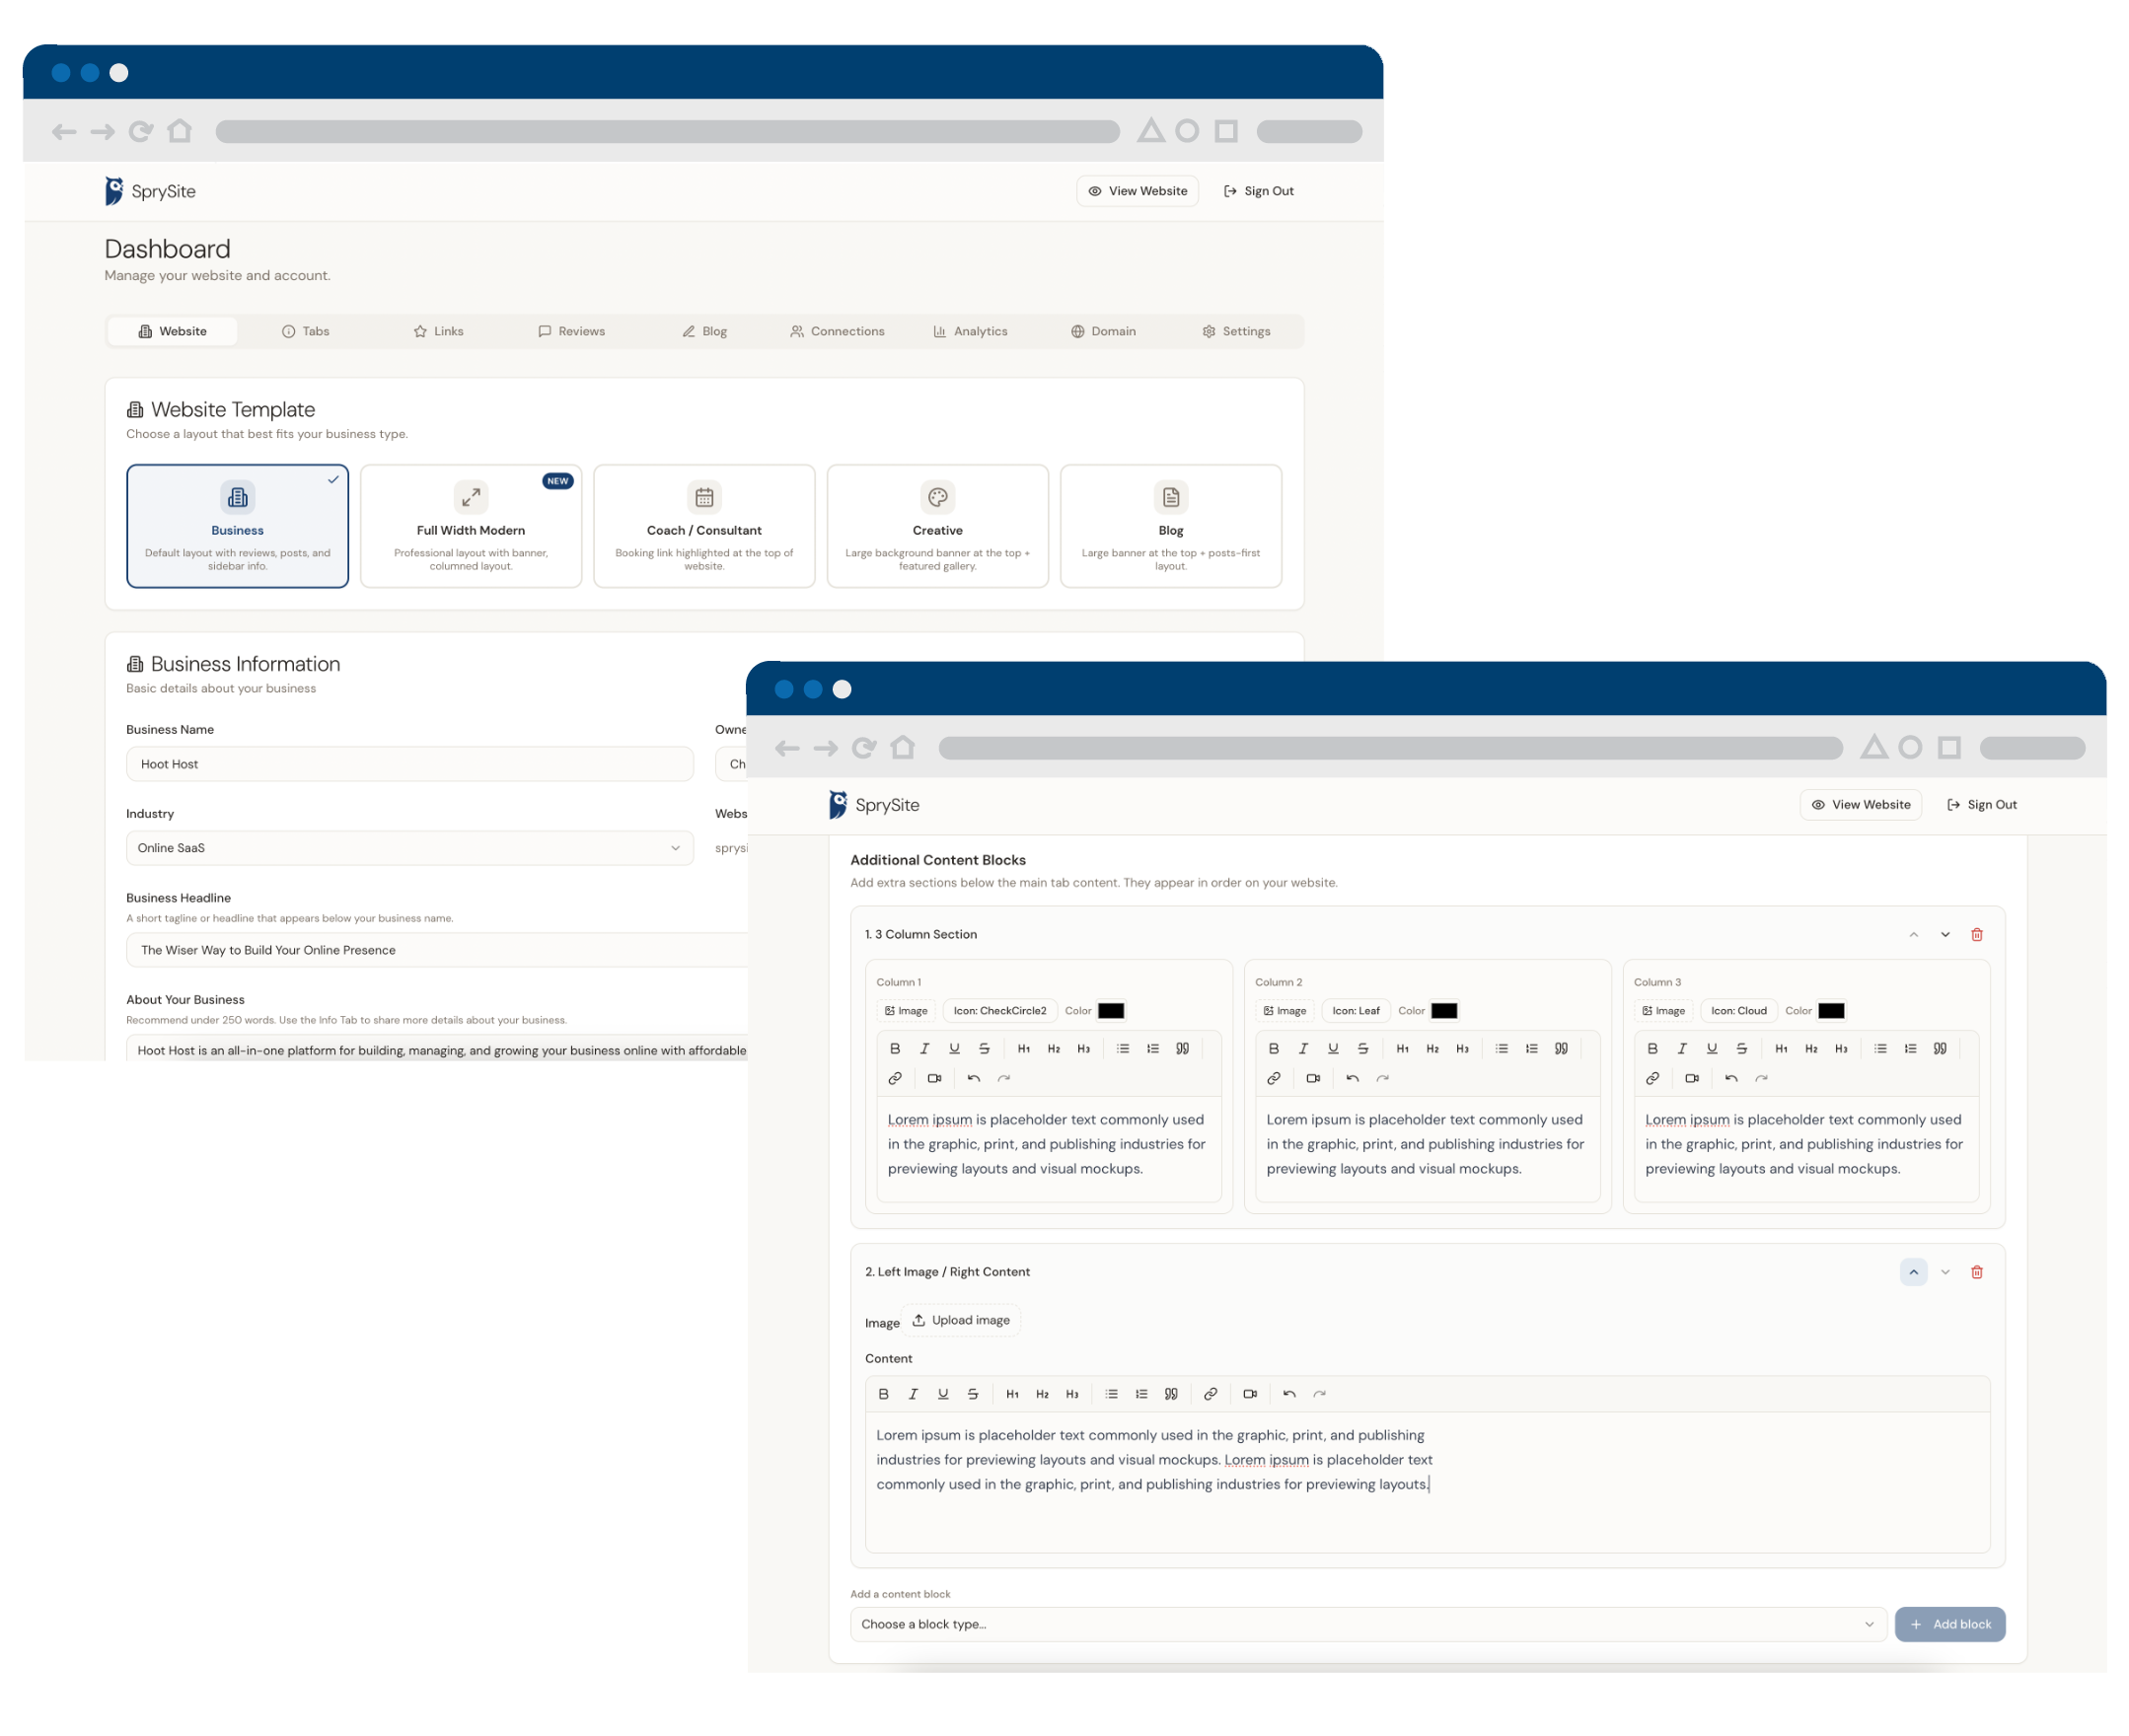The height and width of the screenshot is (1736, 2129).
Task: Click Sign Out in the dashboard header
Action: pyautogui.click(x=1258, y=191)
